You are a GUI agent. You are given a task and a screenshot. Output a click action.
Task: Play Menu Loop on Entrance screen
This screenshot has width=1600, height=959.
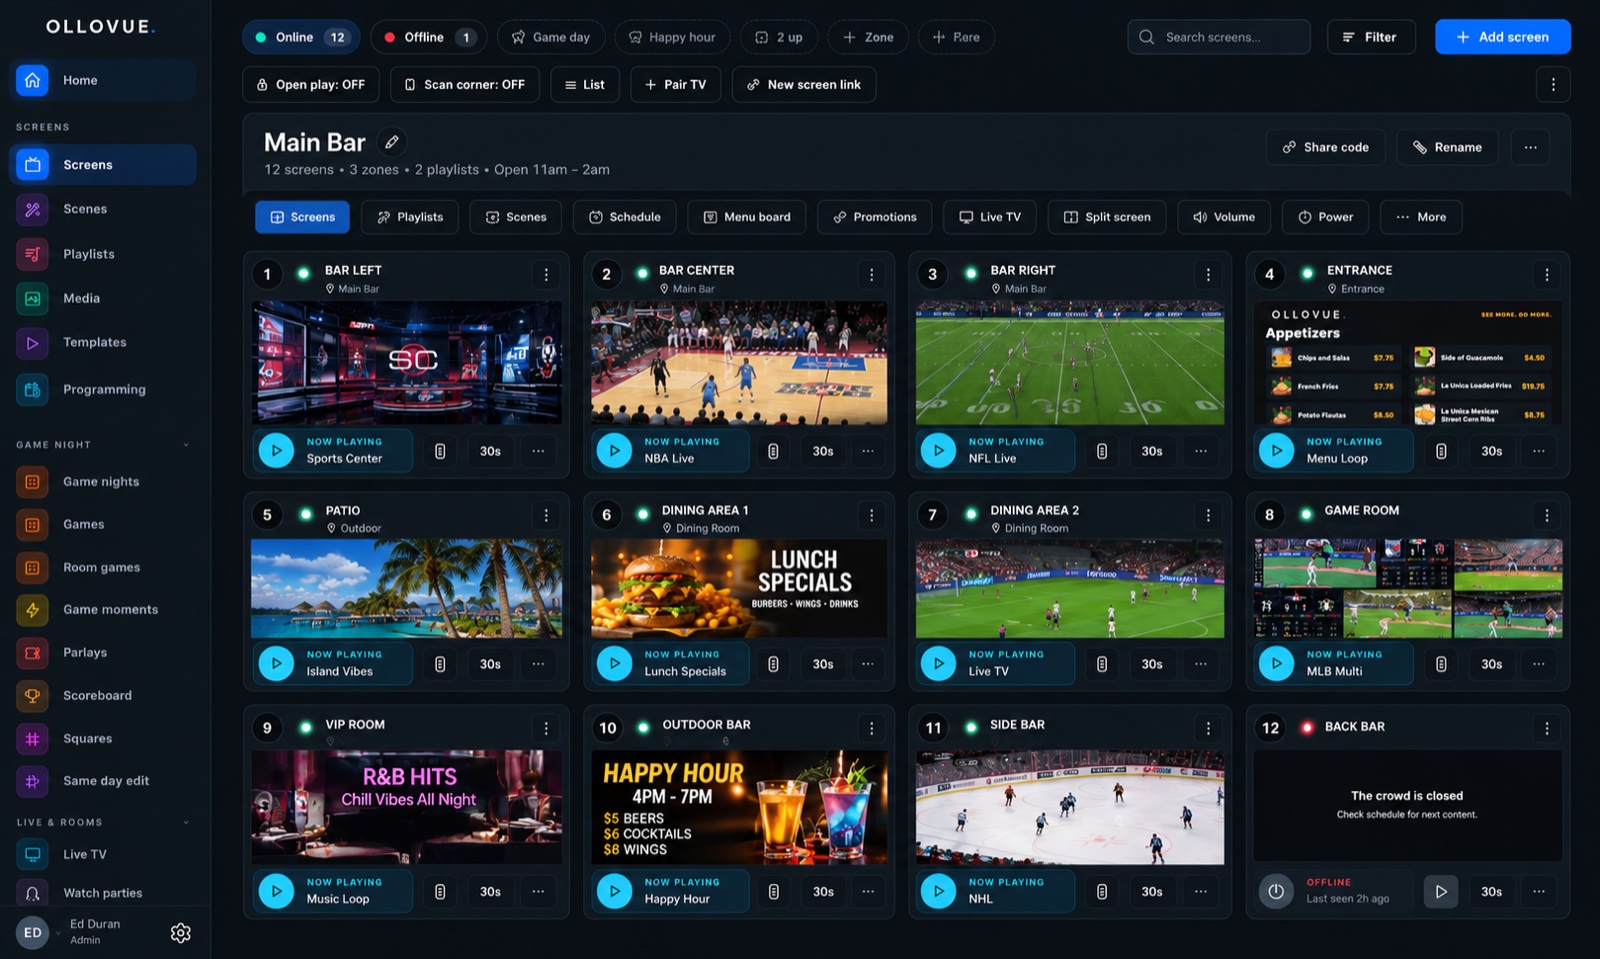pos(1276,450)
